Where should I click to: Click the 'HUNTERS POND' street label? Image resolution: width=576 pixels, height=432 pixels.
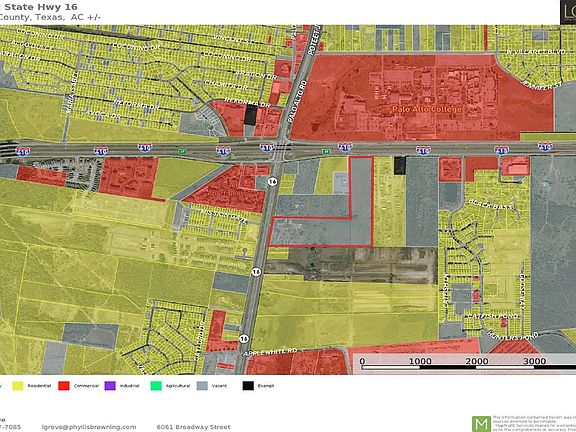513,335
